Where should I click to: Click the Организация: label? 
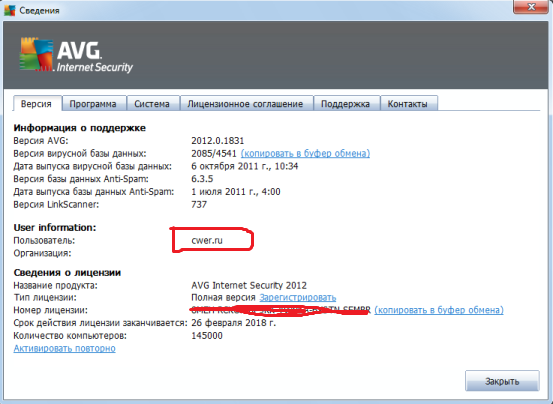pos(42,253)
